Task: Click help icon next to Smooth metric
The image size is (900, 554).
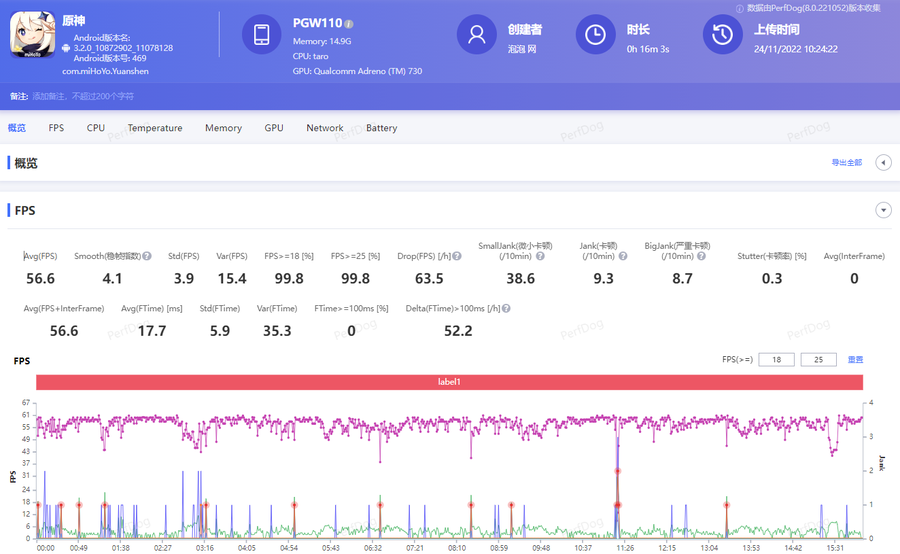Action: click(x=147, y=256)
